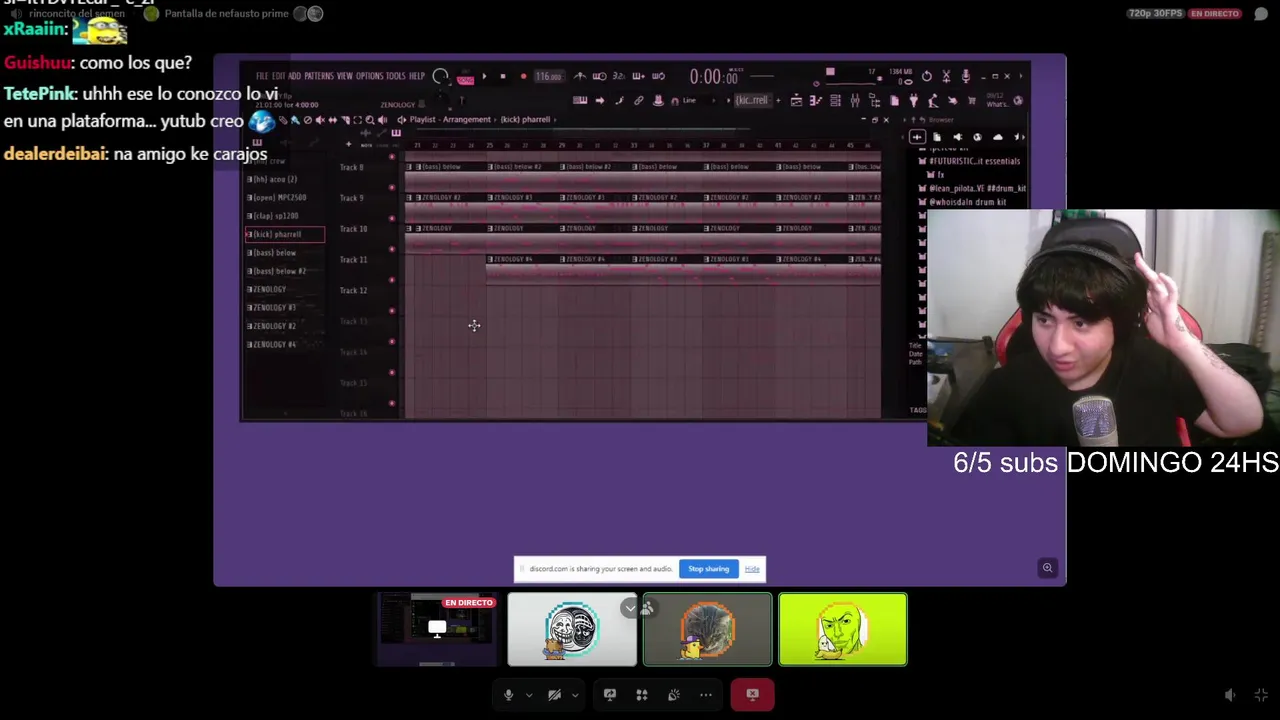This screenshot has height=720, width=1280.
Task: Select the EN DIRECTO stream thumbnail
Action: coord(437,629)
